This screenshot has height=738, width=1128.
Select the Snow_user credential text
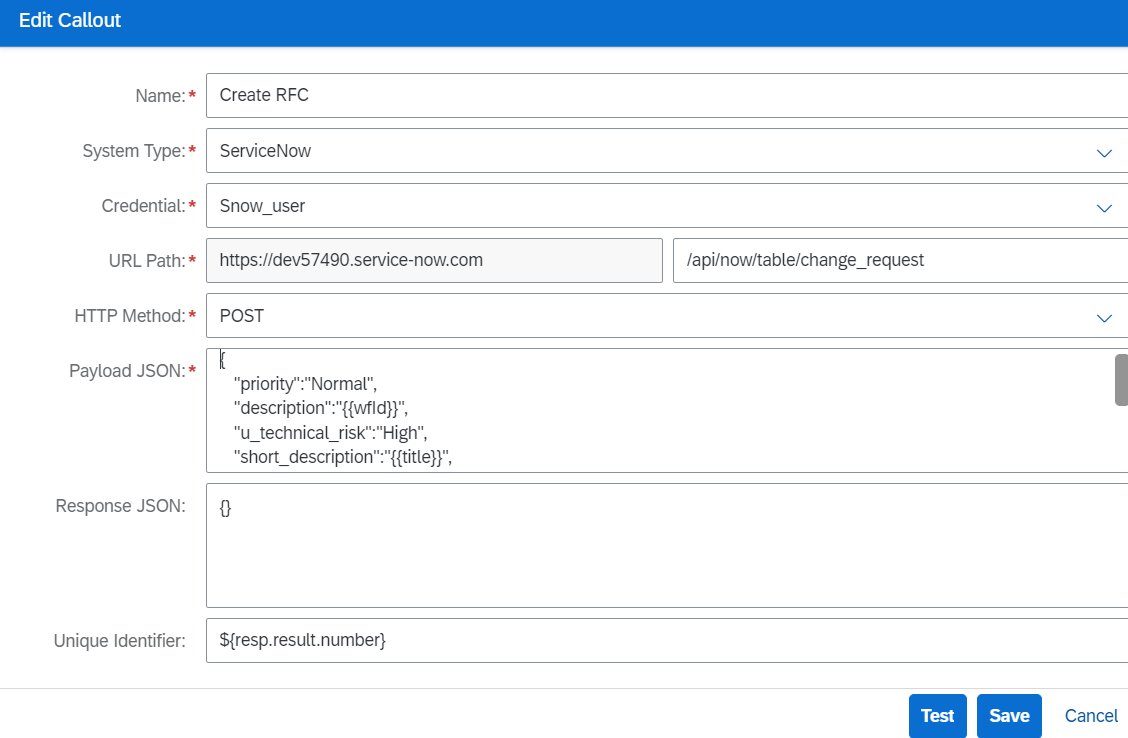(262, 206)
